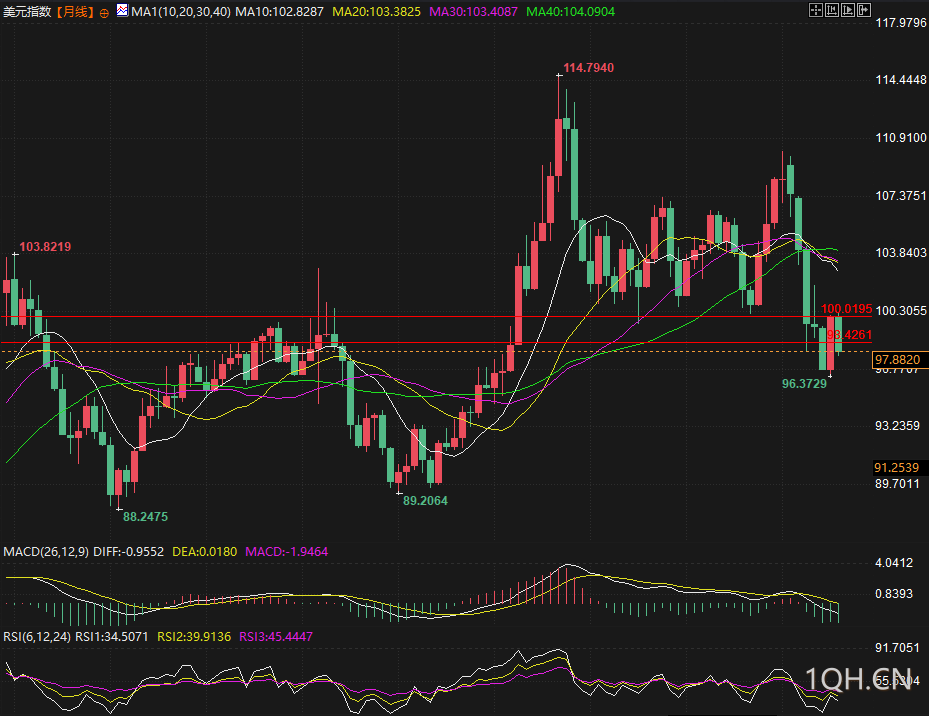The width and height of the screenshot is (929, 716).
Task: Click the orange plus-circle icon beside 月线
Action: click(104, 12)
